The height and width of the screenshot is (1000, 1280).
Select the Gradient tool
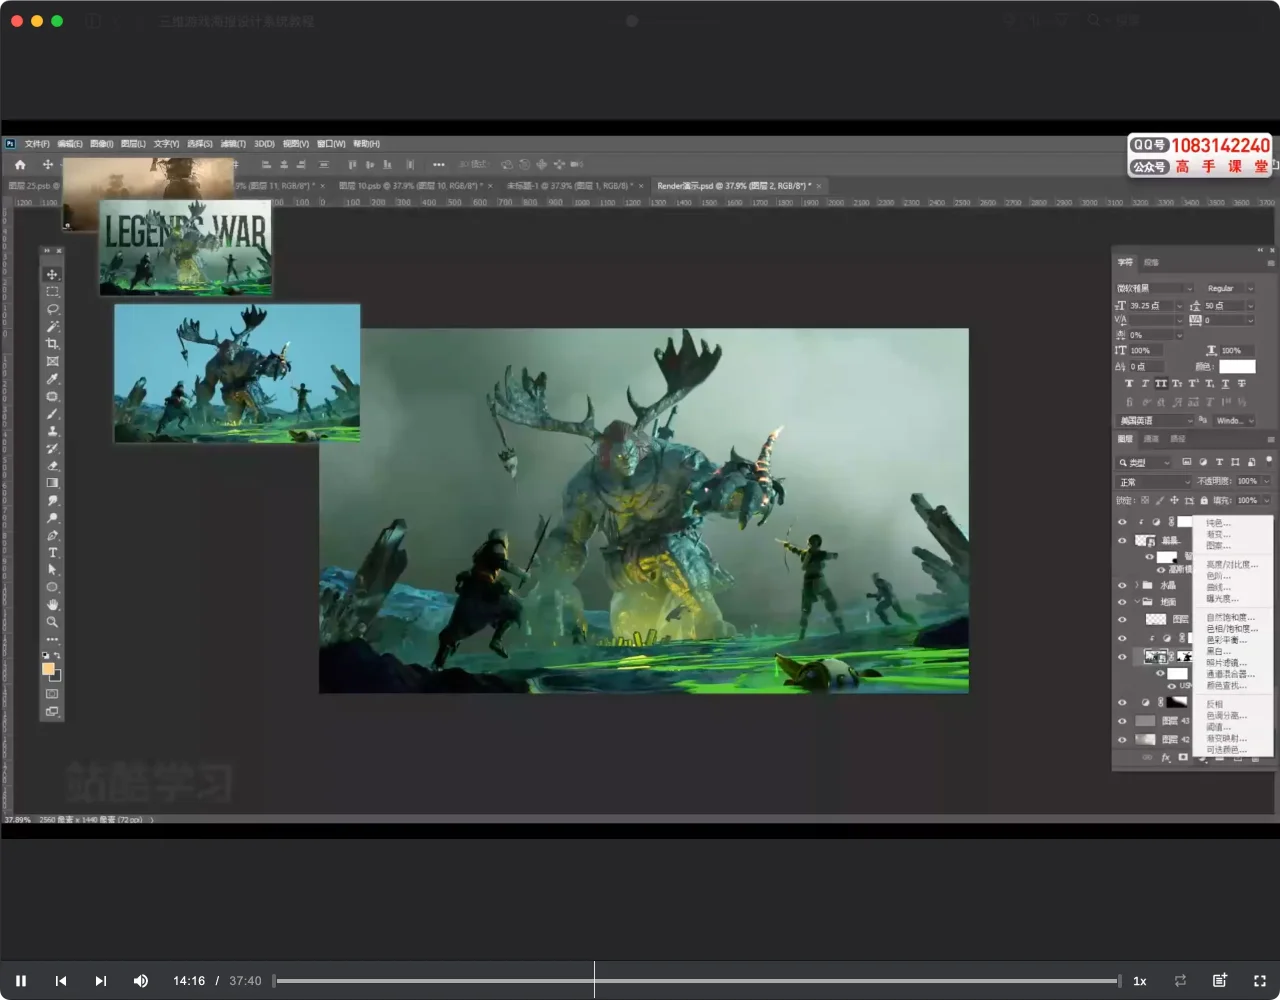pyautogui.click(x=52, y=483)
